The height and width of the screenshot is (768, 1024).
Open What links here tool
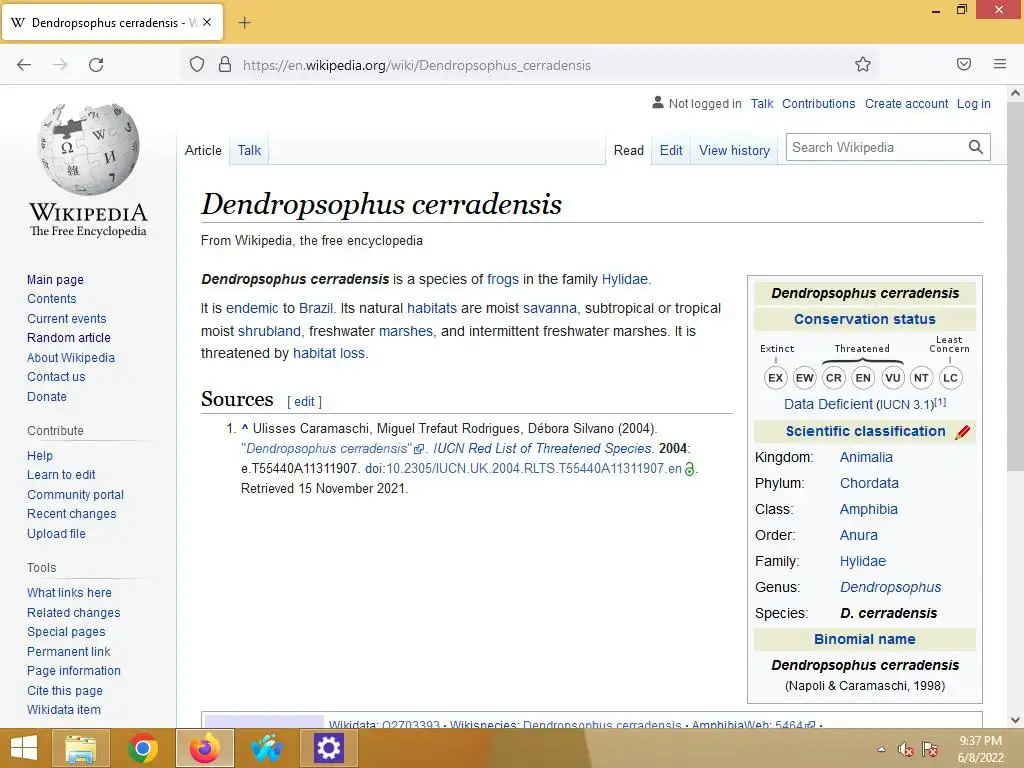(69, 592)
